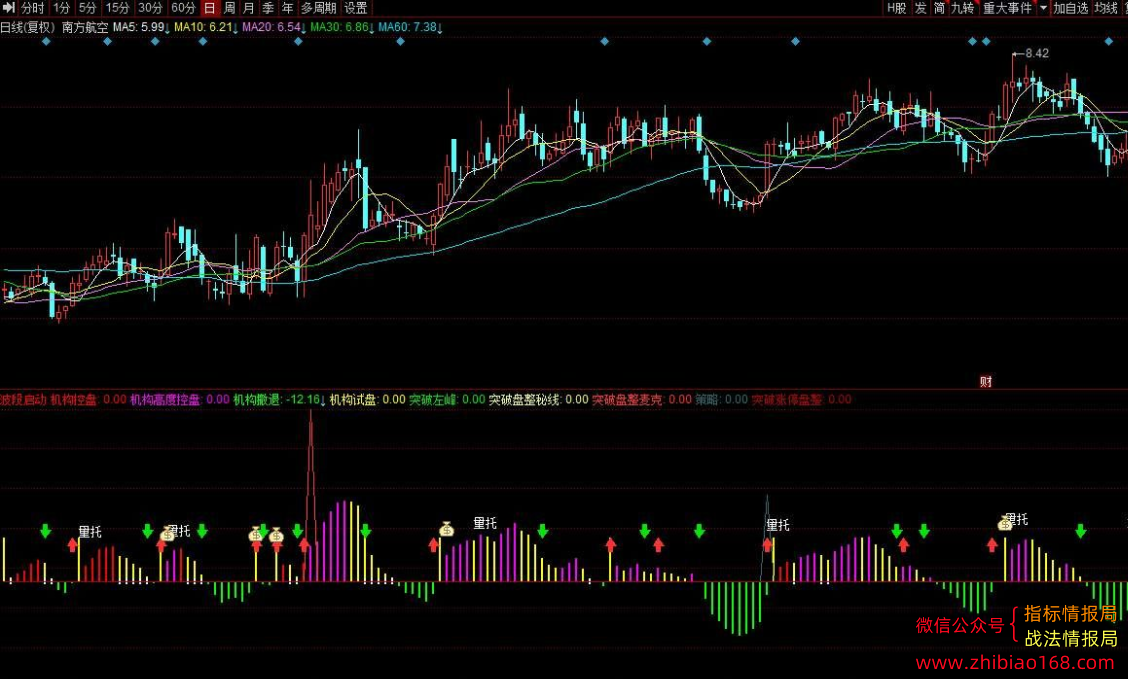Open the 设置 settings menu

355,8
